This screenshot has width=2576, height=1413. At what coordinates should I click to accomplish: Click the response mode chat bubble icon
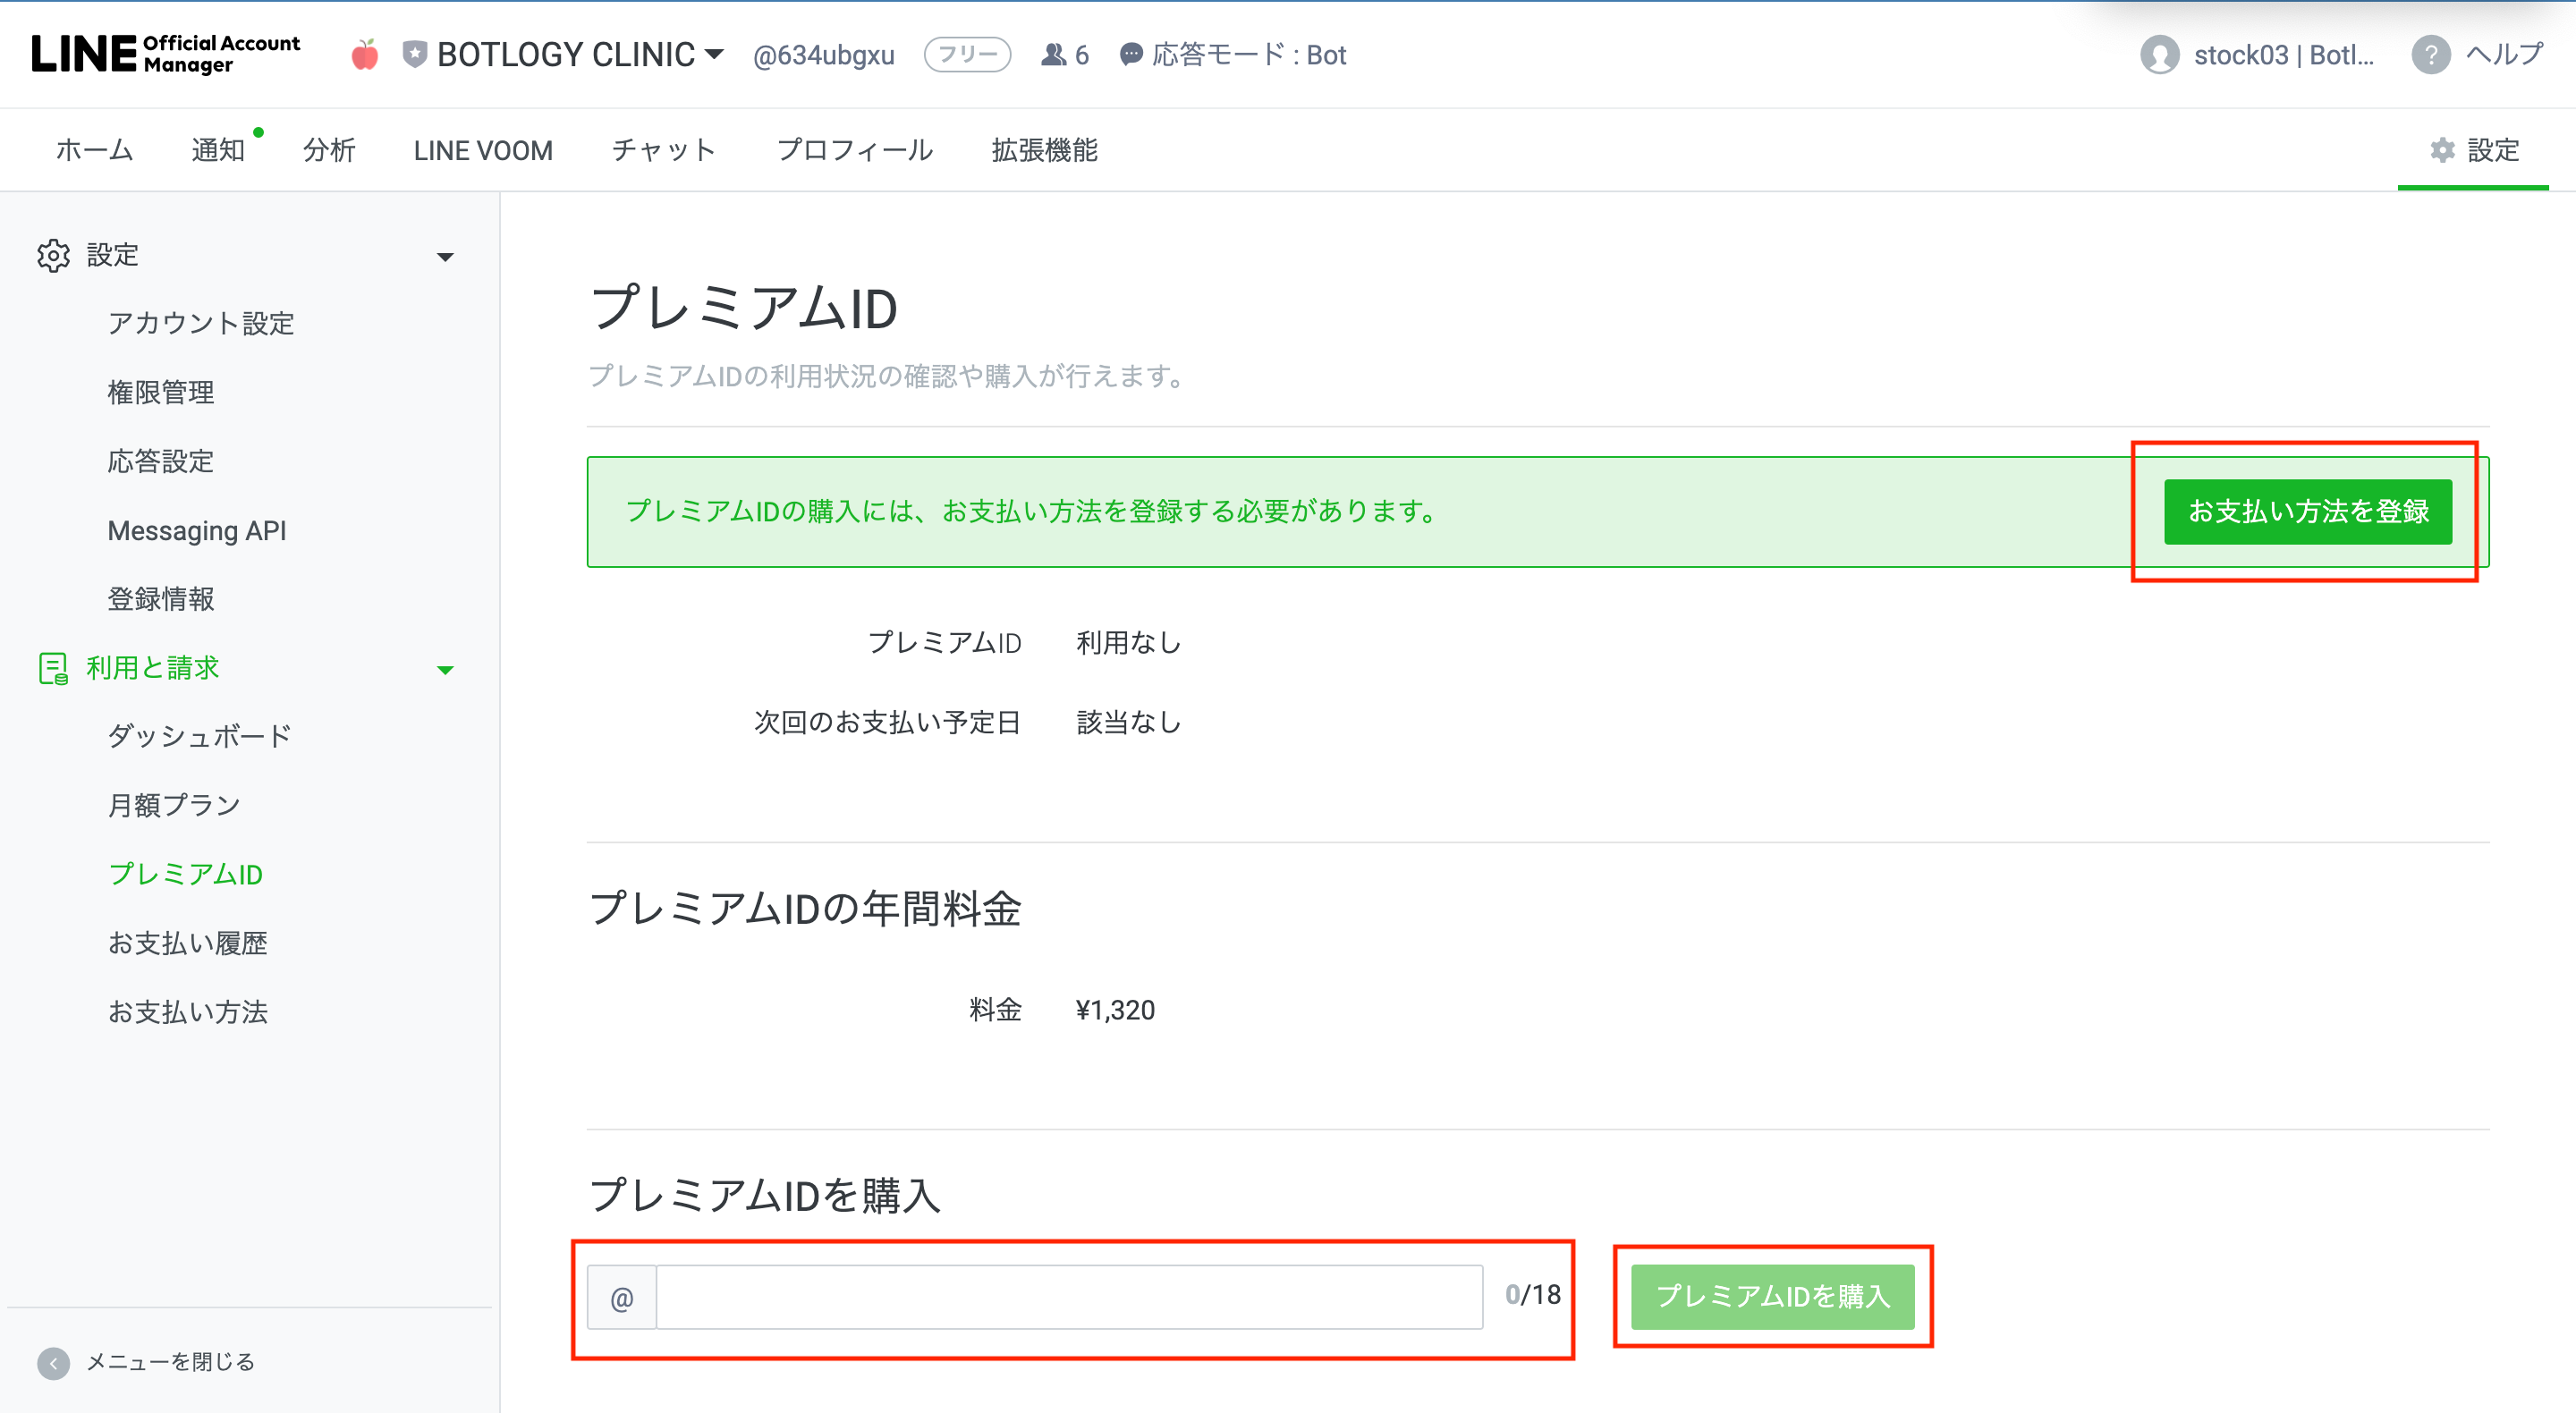1130,55
